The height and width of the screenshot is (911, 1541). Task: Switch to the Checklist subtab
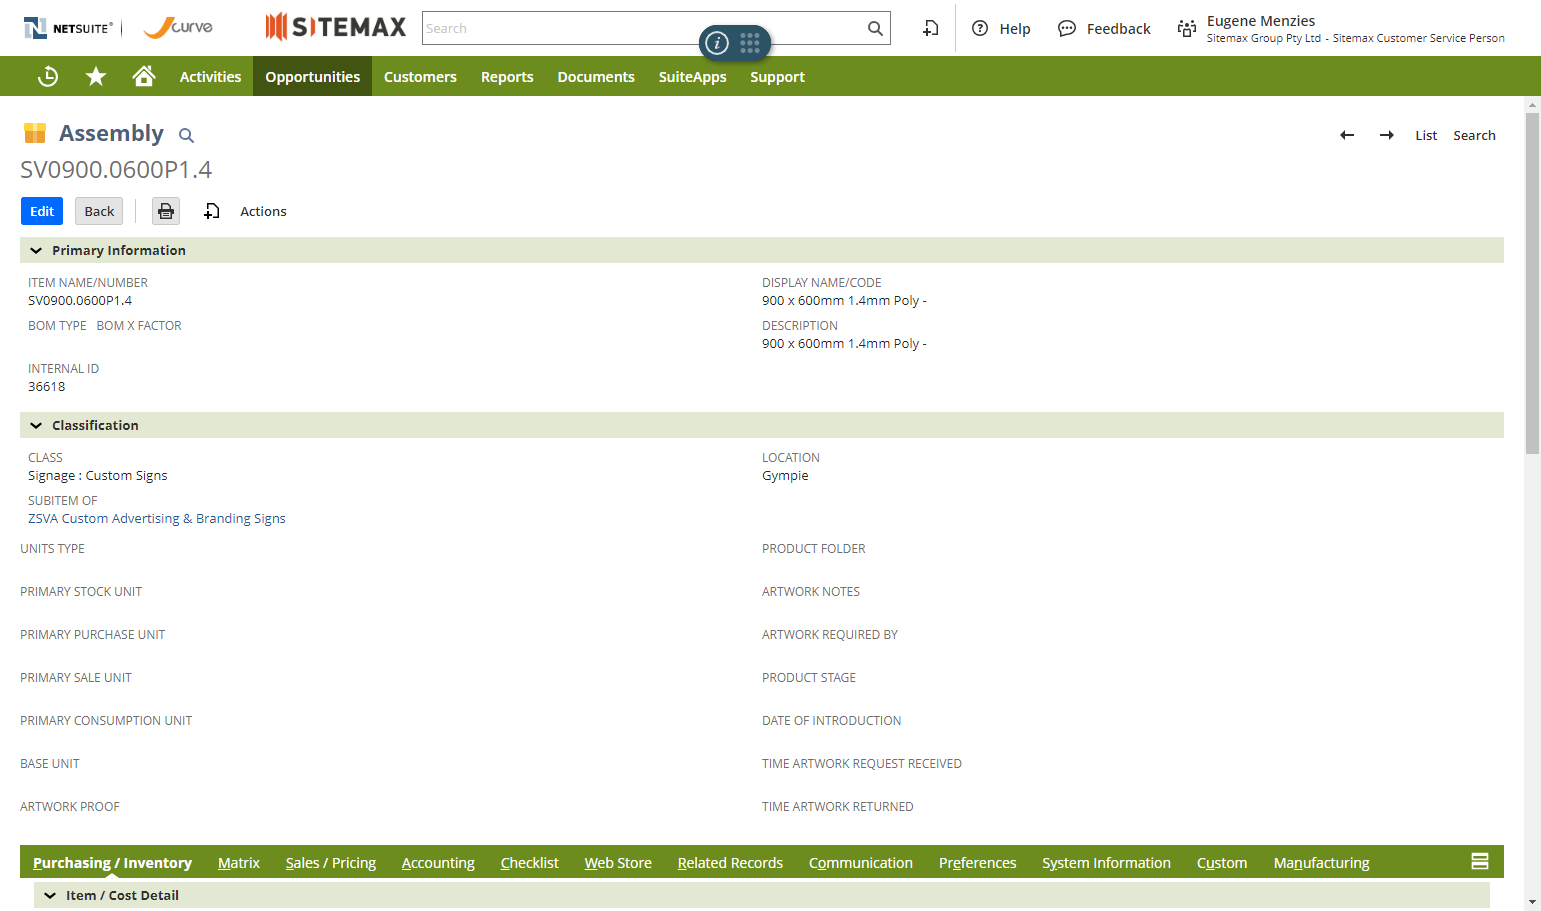coord(530,862)
